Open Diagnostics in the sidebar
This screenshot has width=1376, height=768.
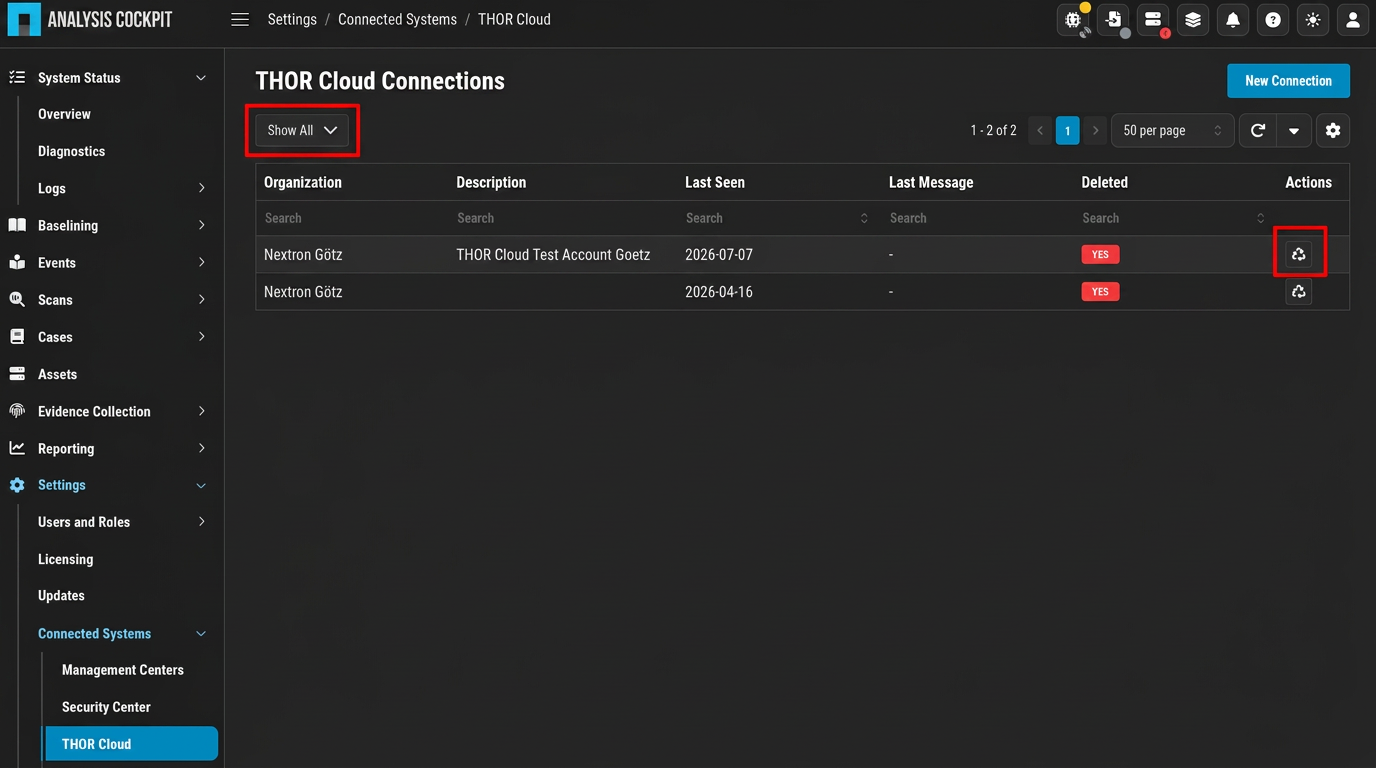(x=71, y=151)
